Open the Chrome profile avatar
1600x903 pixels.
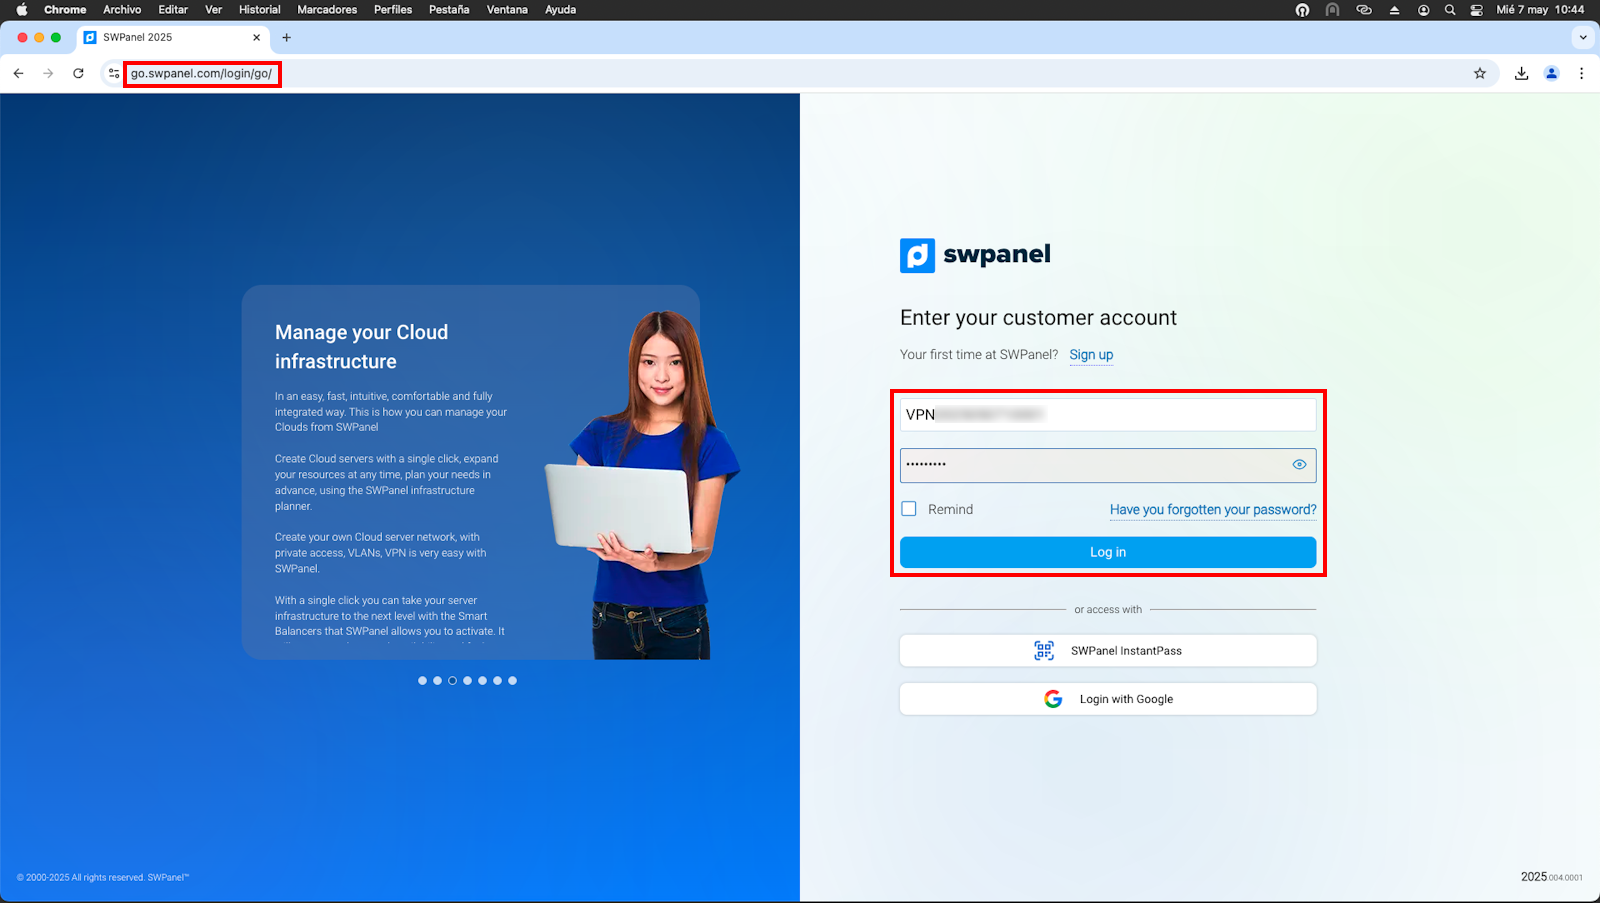coord(1552,73)
